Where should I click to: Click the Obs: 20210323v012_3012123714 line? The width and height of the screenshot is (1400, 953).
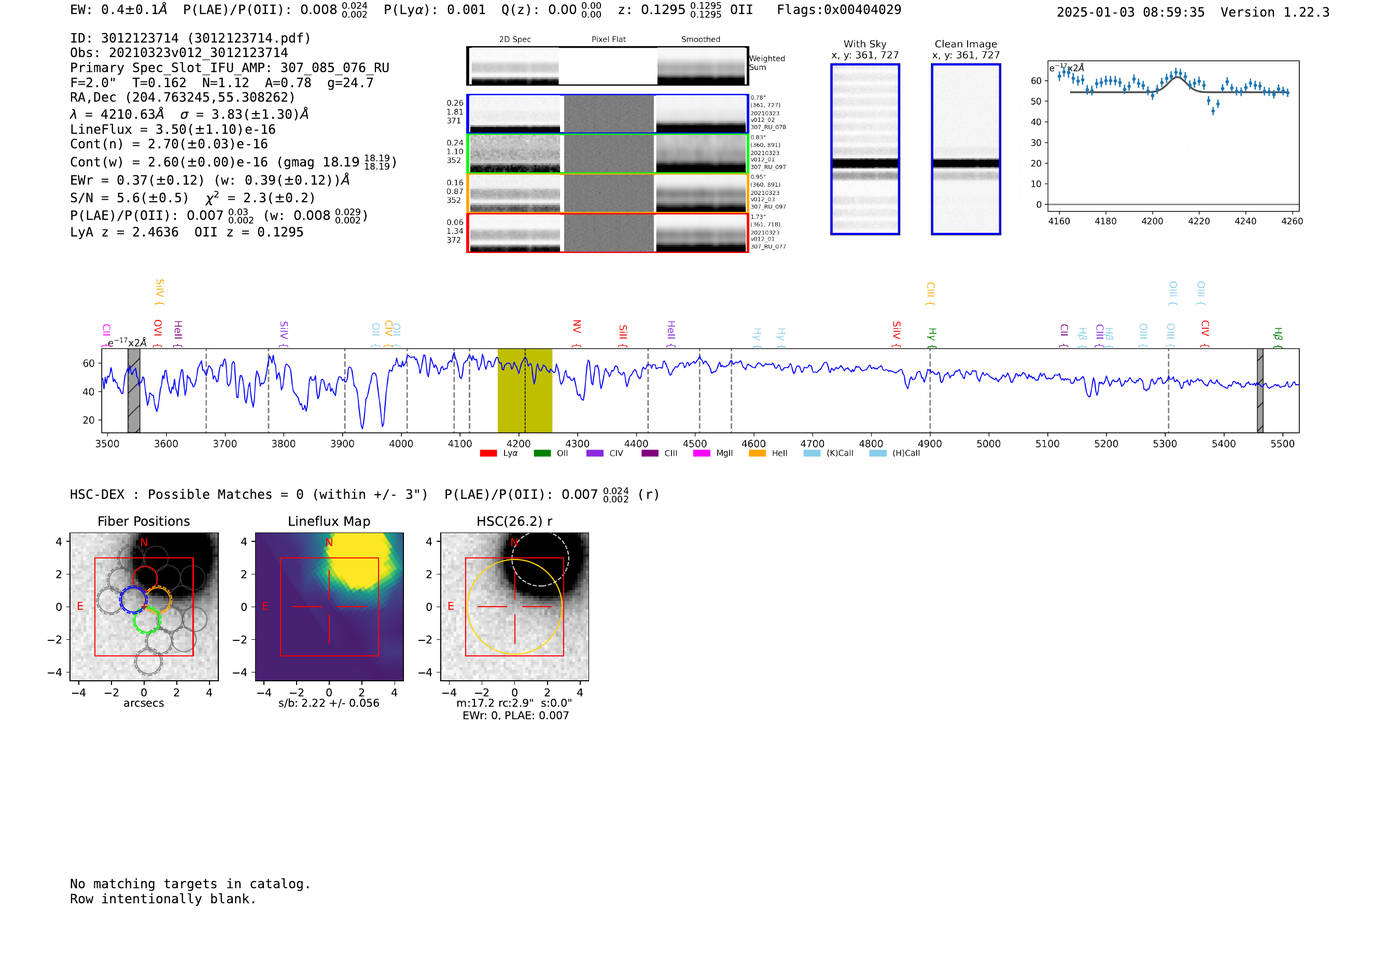(x=179, y=53)
